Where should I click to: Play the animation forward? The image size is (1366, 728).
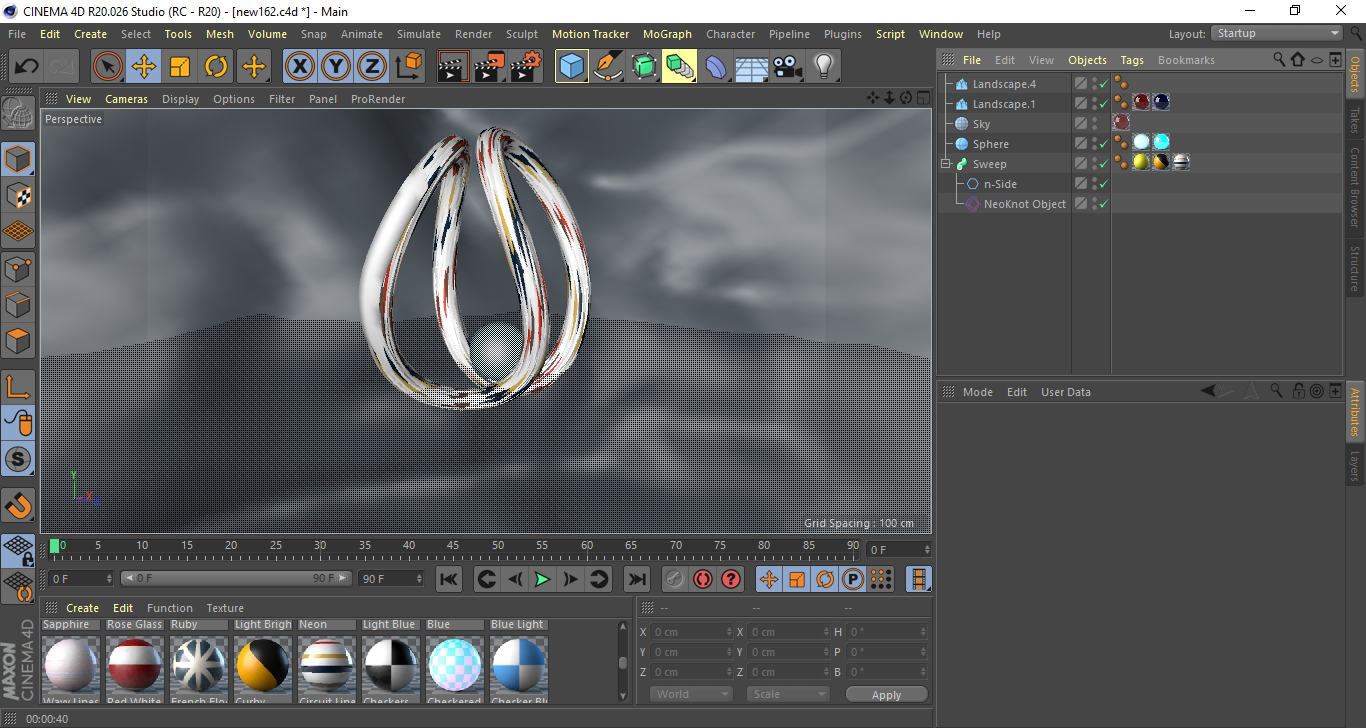click(542, 579)
